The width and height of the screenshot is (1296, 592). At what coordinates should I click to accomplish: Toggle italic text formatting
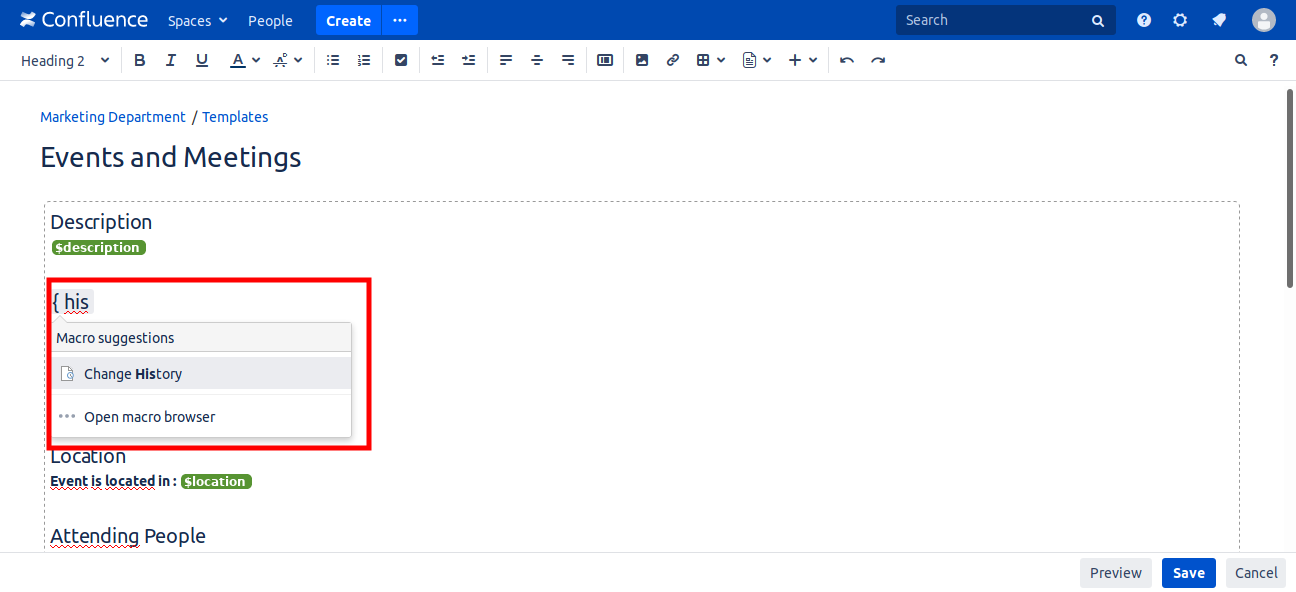[171, 60]
